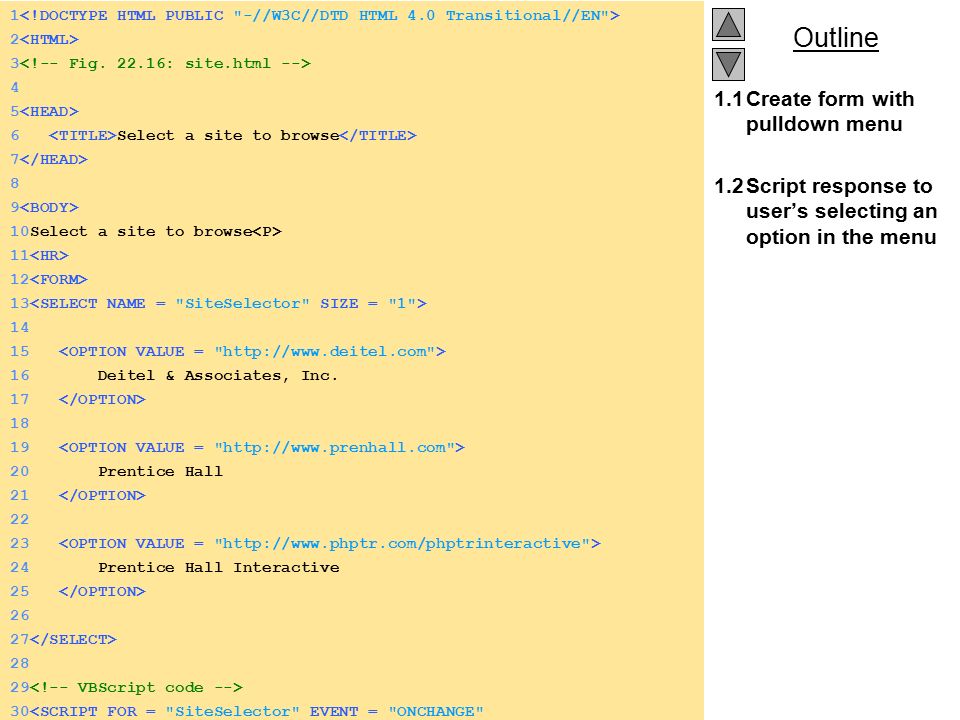Viewport: 960px width, 720px height.
Task: Click the VBScript code comment on line 29
Action: click(x=137, y=688)
